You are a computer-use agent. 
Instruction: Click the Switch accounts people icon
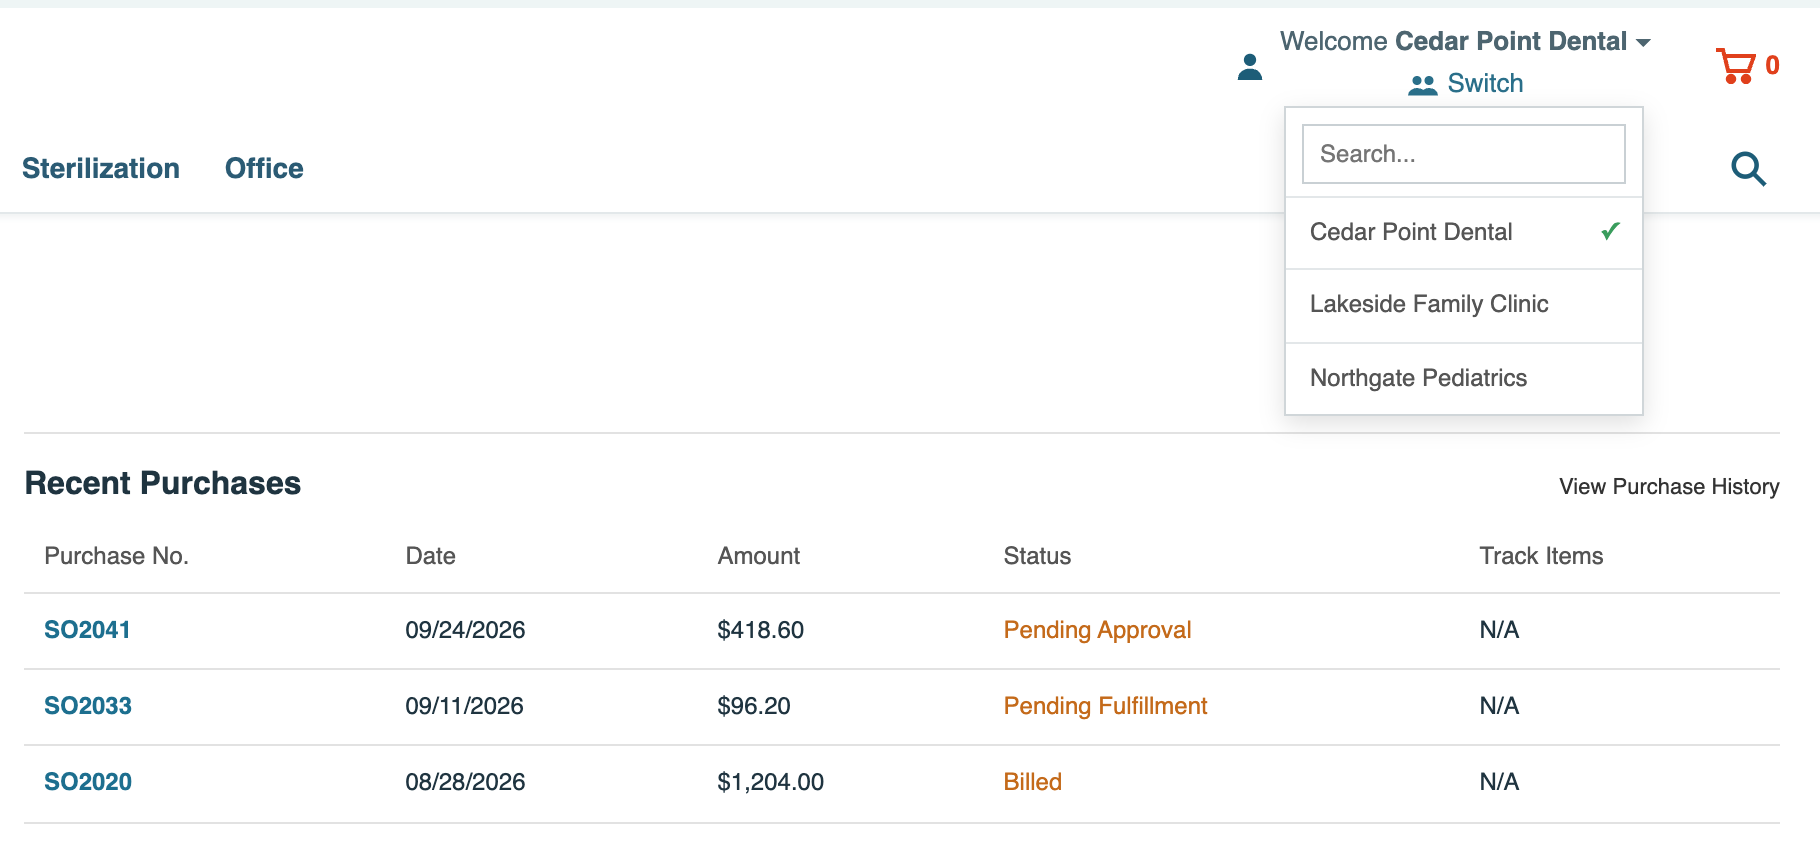[1422, 85]
